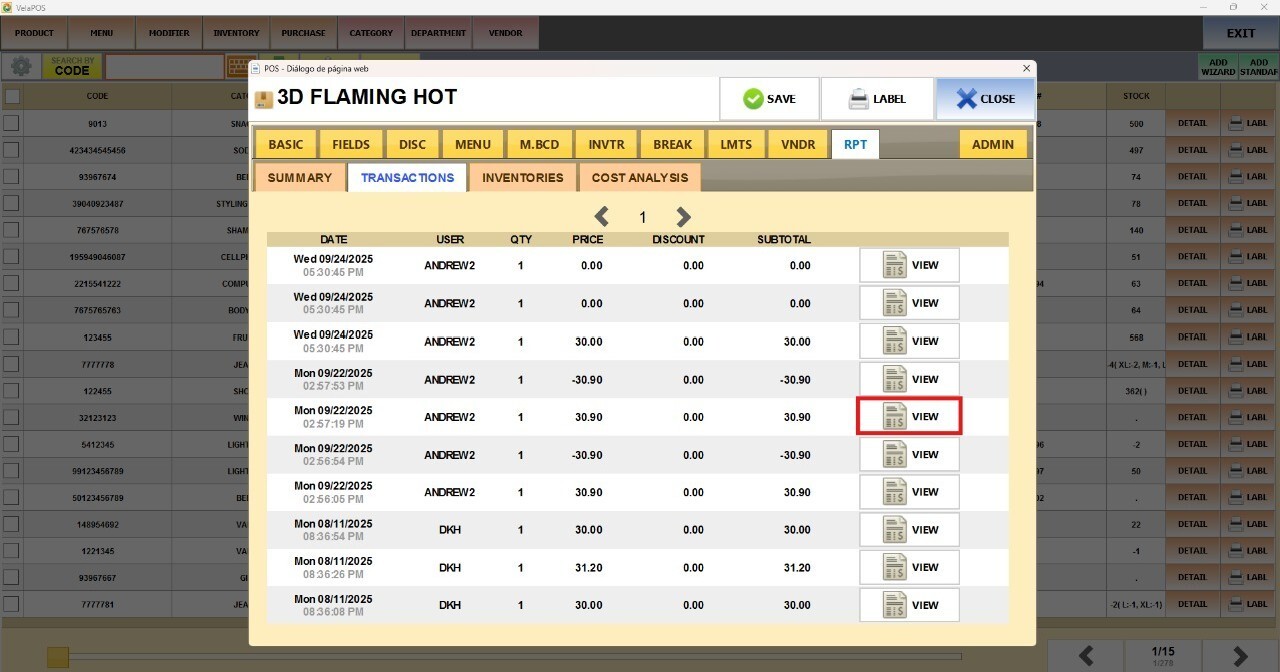Select the Summary report tab
The height and width of the screenshot is (672, 1280).
click(299, 178)
